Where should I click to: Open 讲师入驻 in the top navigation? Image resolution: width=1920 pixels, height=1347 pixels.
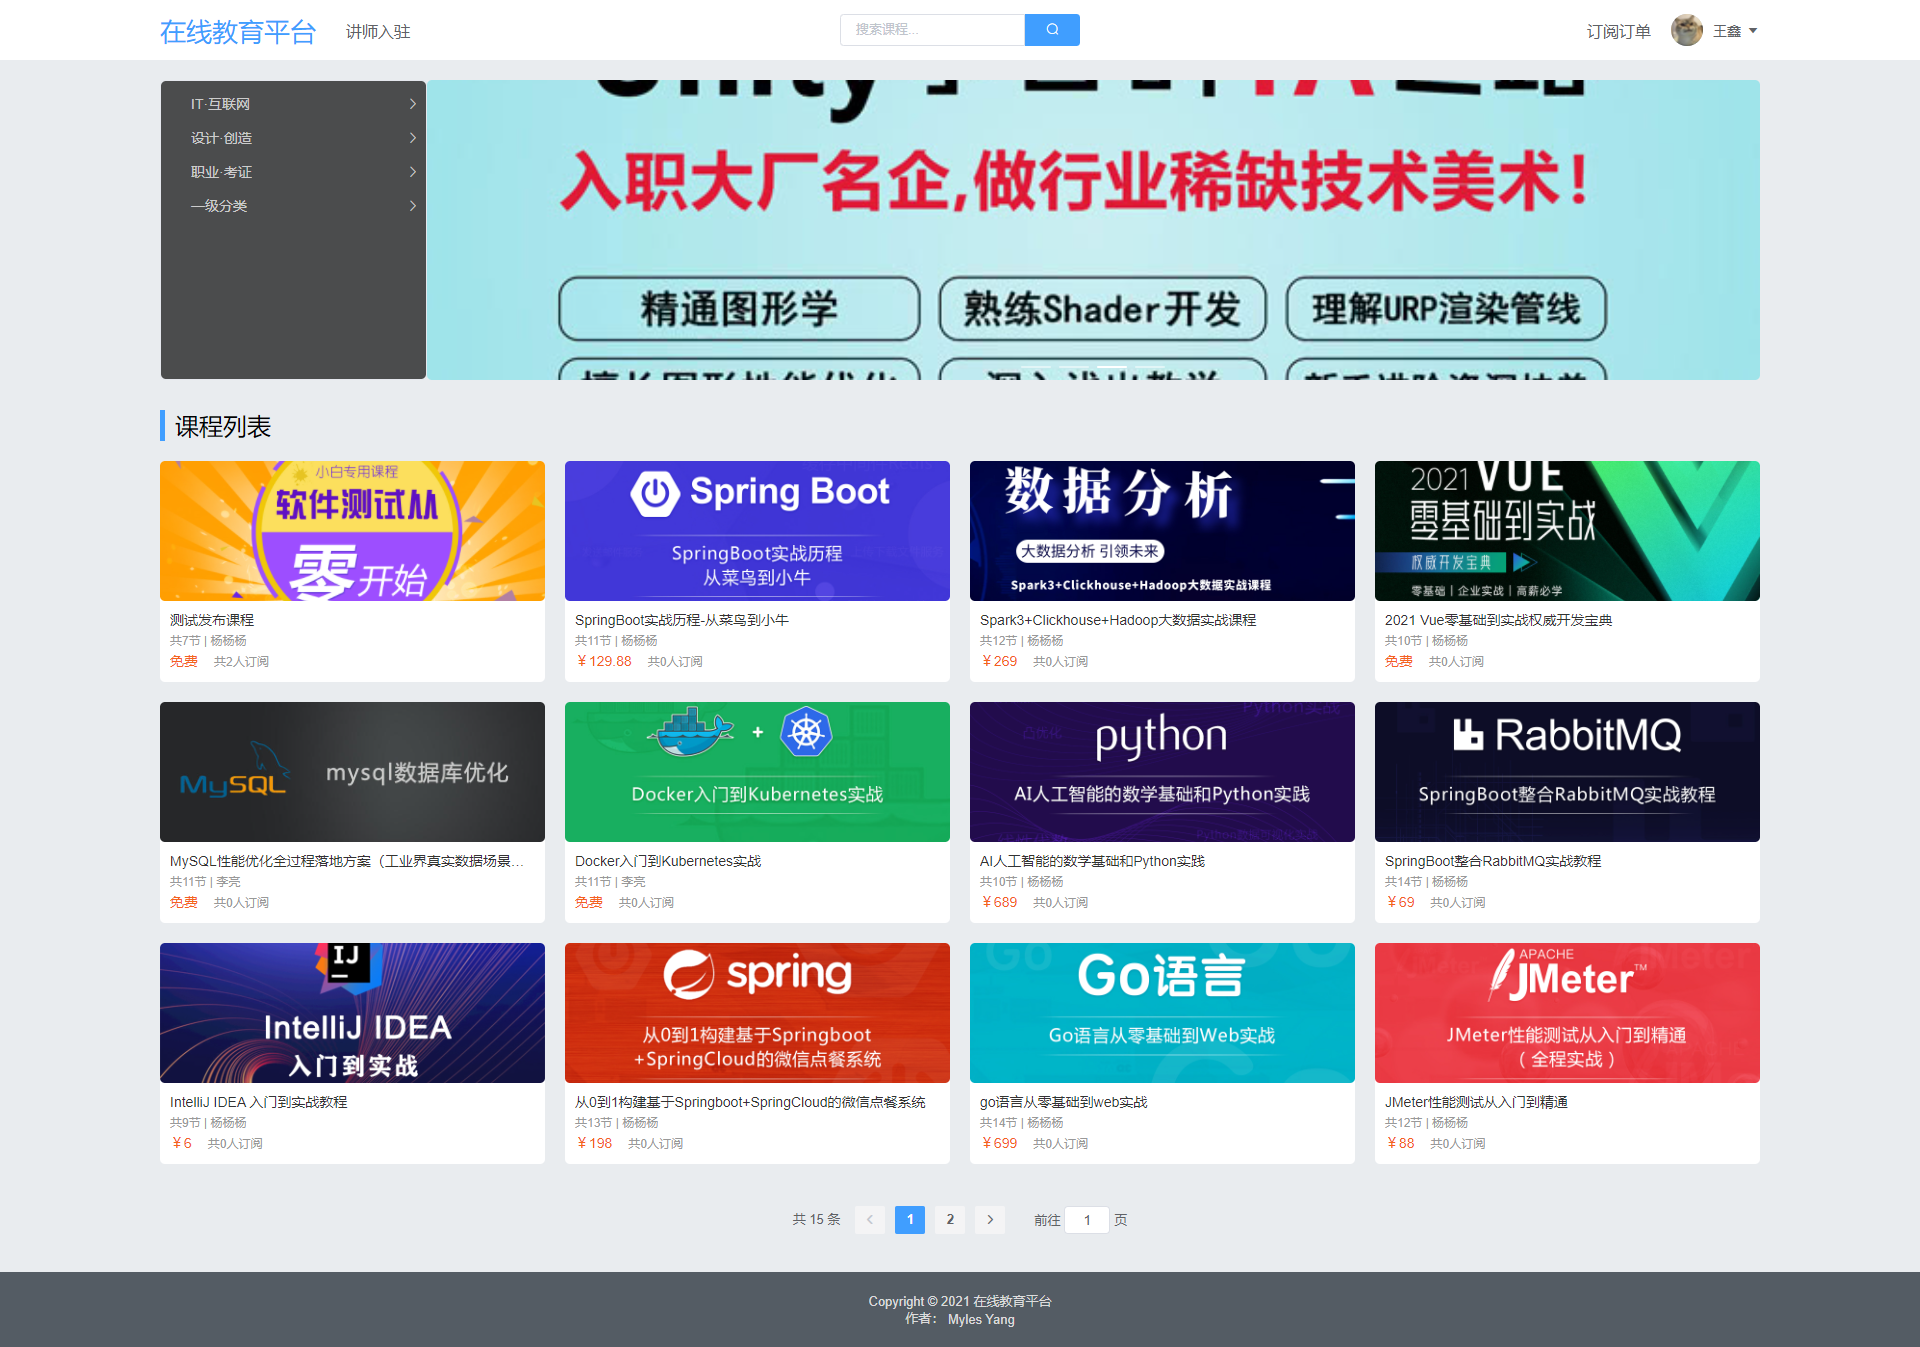[x=378, y=32]
